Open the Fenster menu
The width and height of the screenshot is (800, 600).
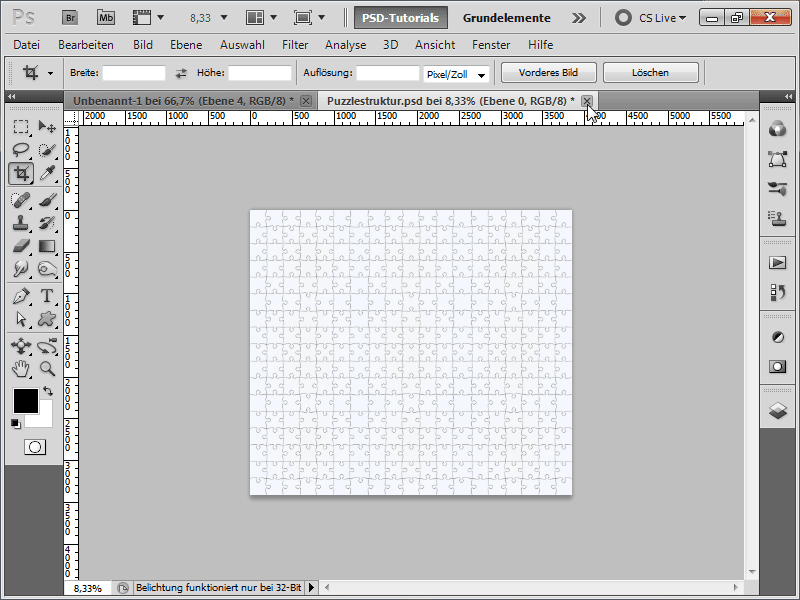491,45
